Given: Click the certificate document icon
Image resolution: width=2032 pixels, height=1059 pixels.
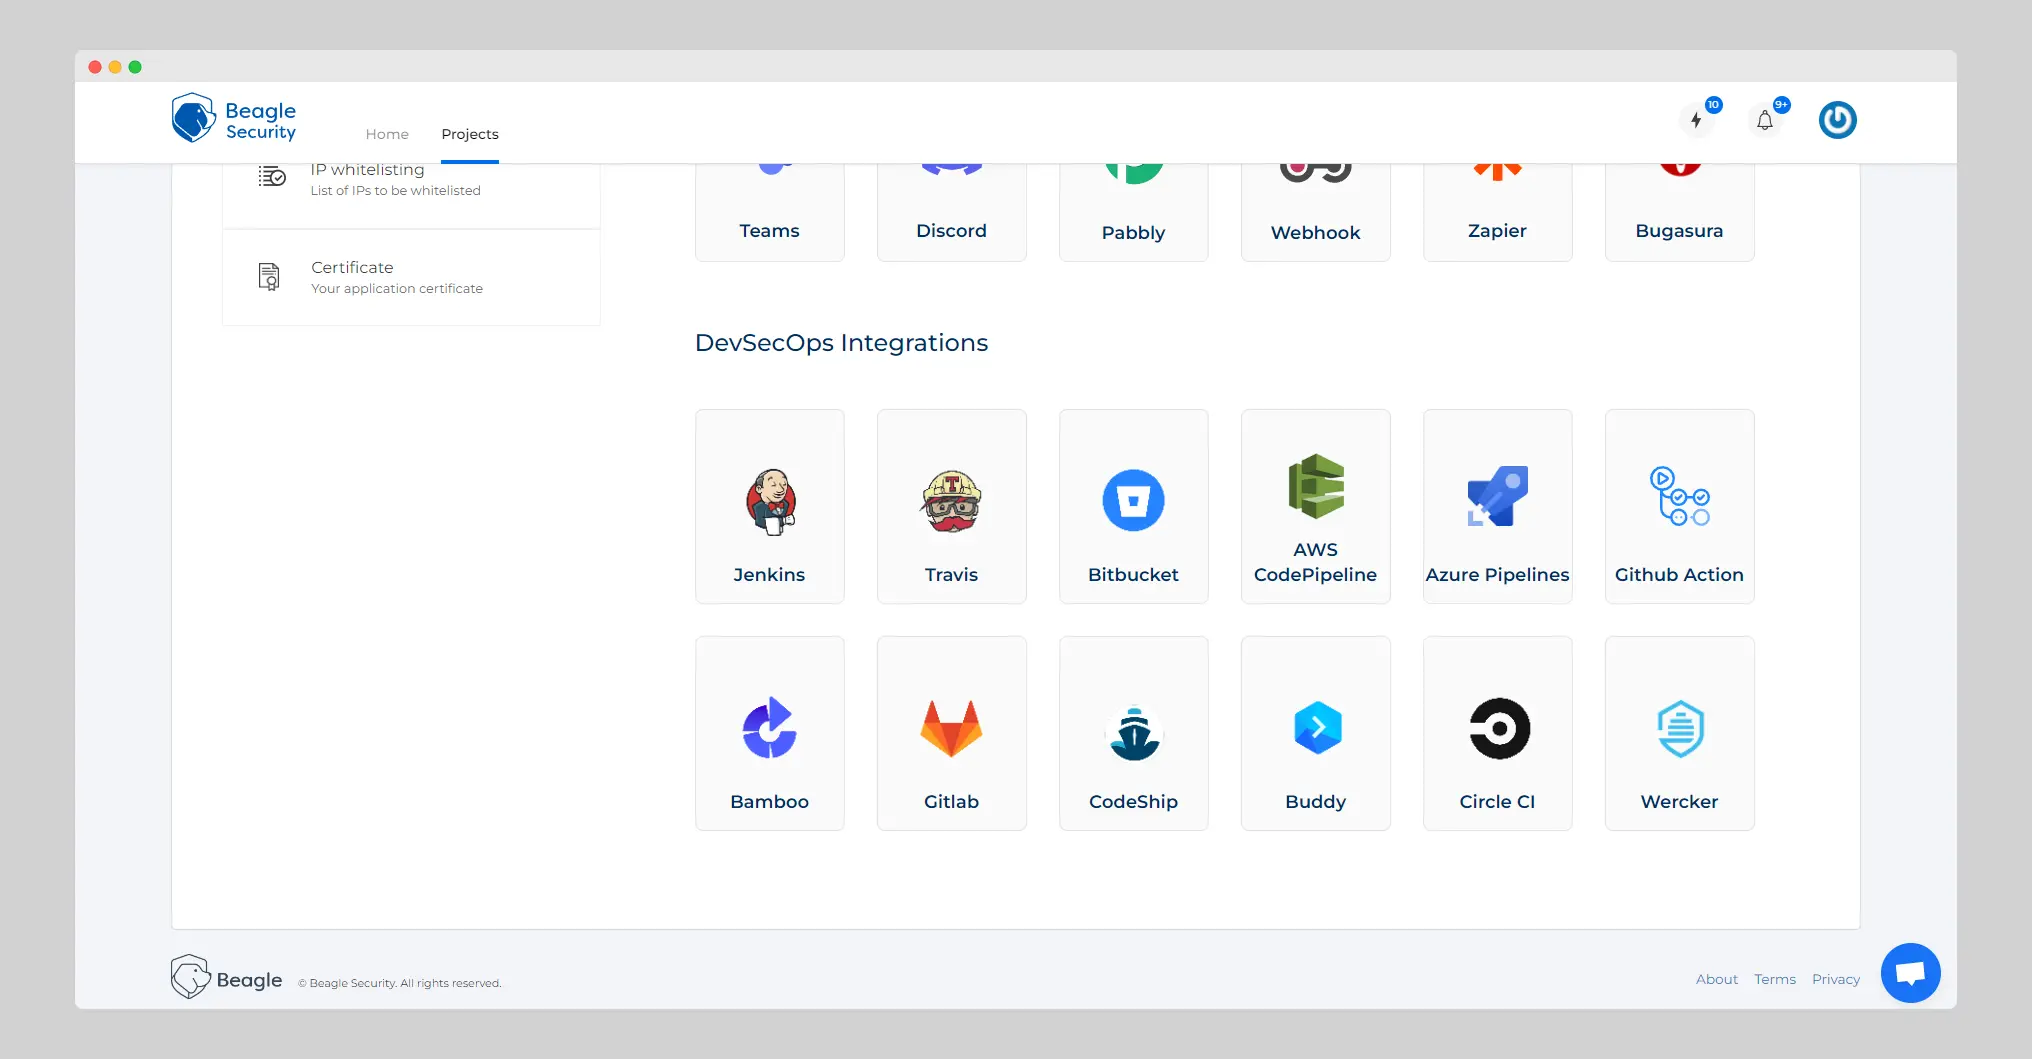Looking at the screenshot, I should pyautogui.click(x=269, y=276).
